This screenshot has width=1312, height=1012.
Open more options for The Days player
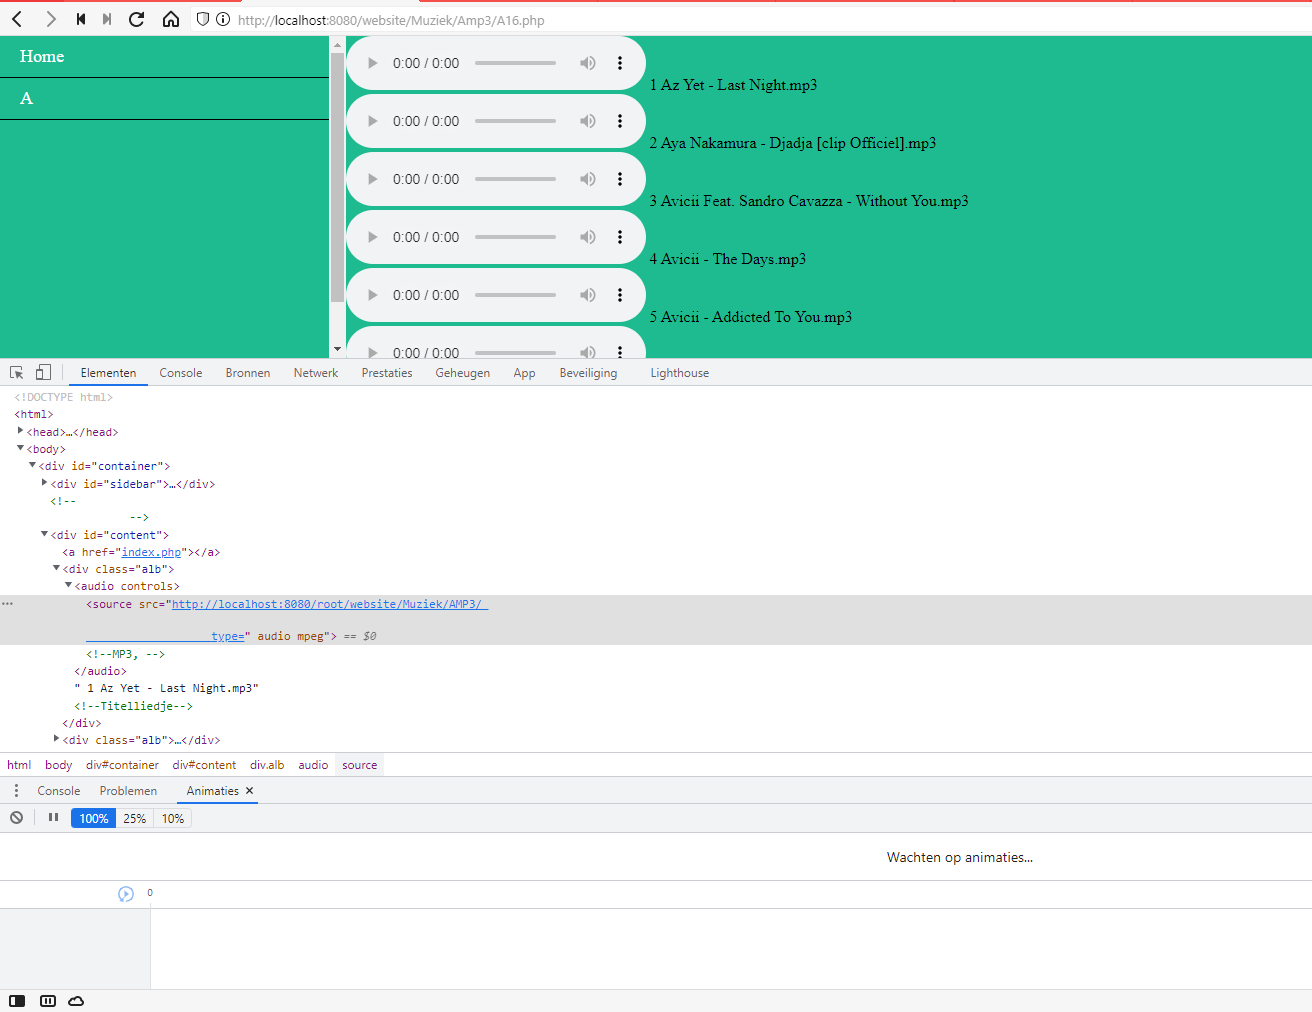[x=620, y=237]
